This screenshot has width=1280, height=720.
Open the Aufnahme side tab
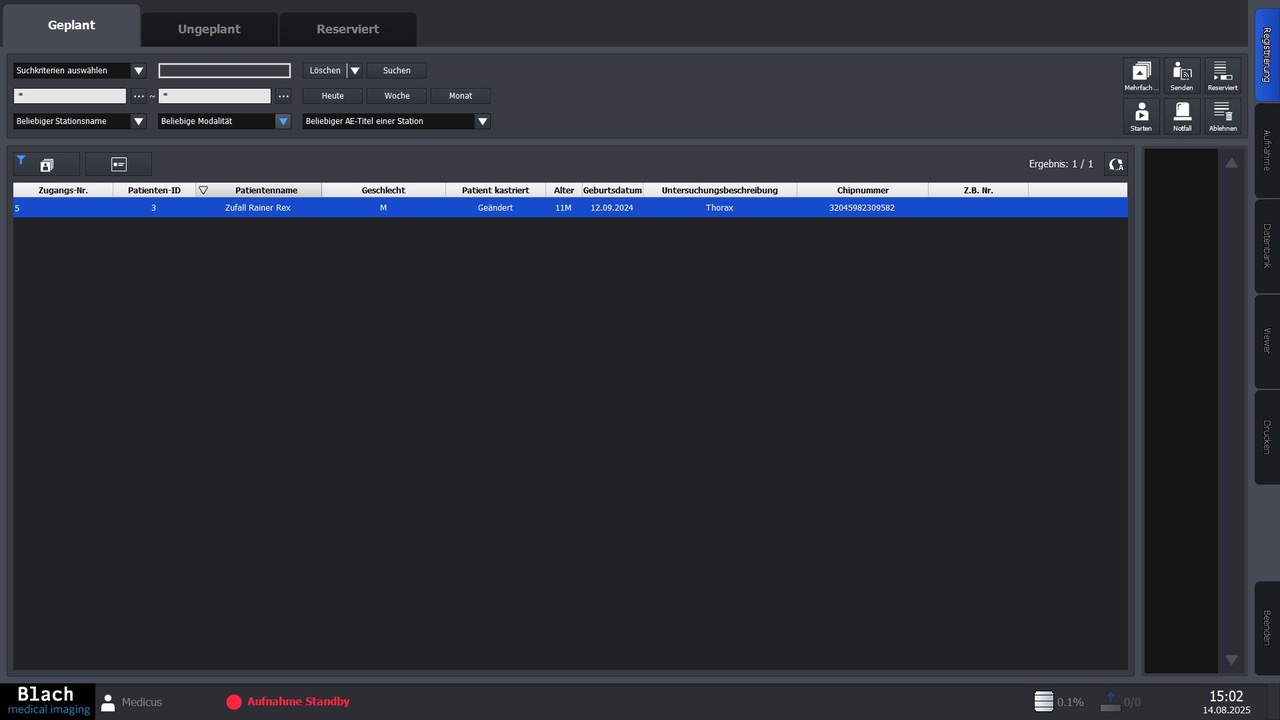[x=1266, y=150]
